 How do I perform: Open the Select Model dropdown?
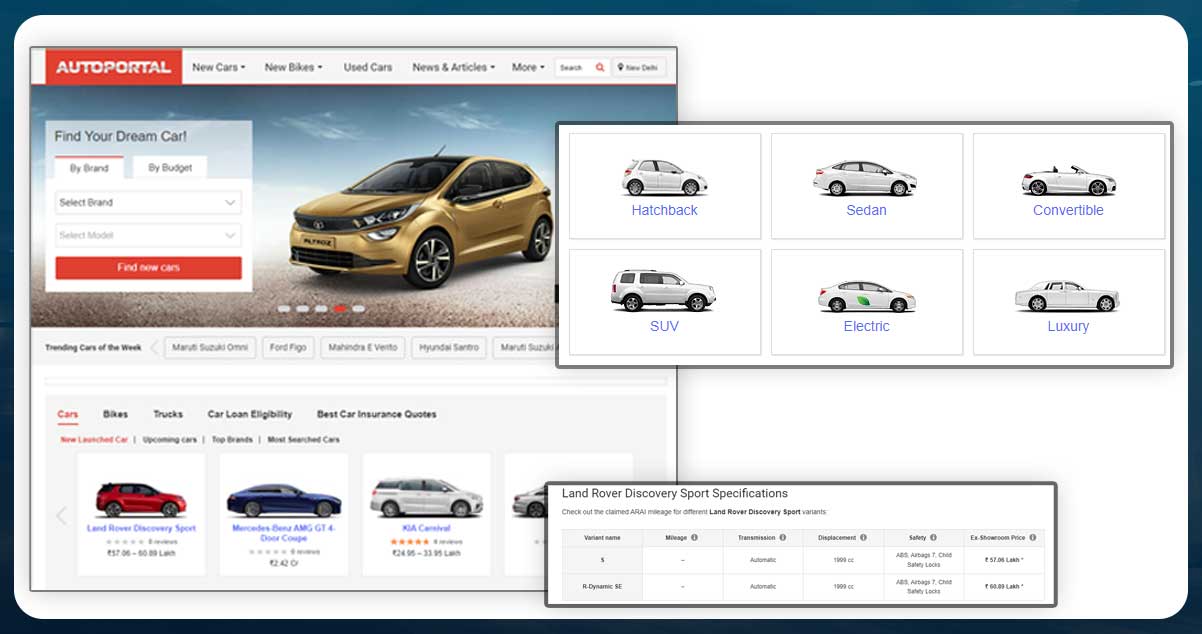pyautogui.click(x=148, y=235)
